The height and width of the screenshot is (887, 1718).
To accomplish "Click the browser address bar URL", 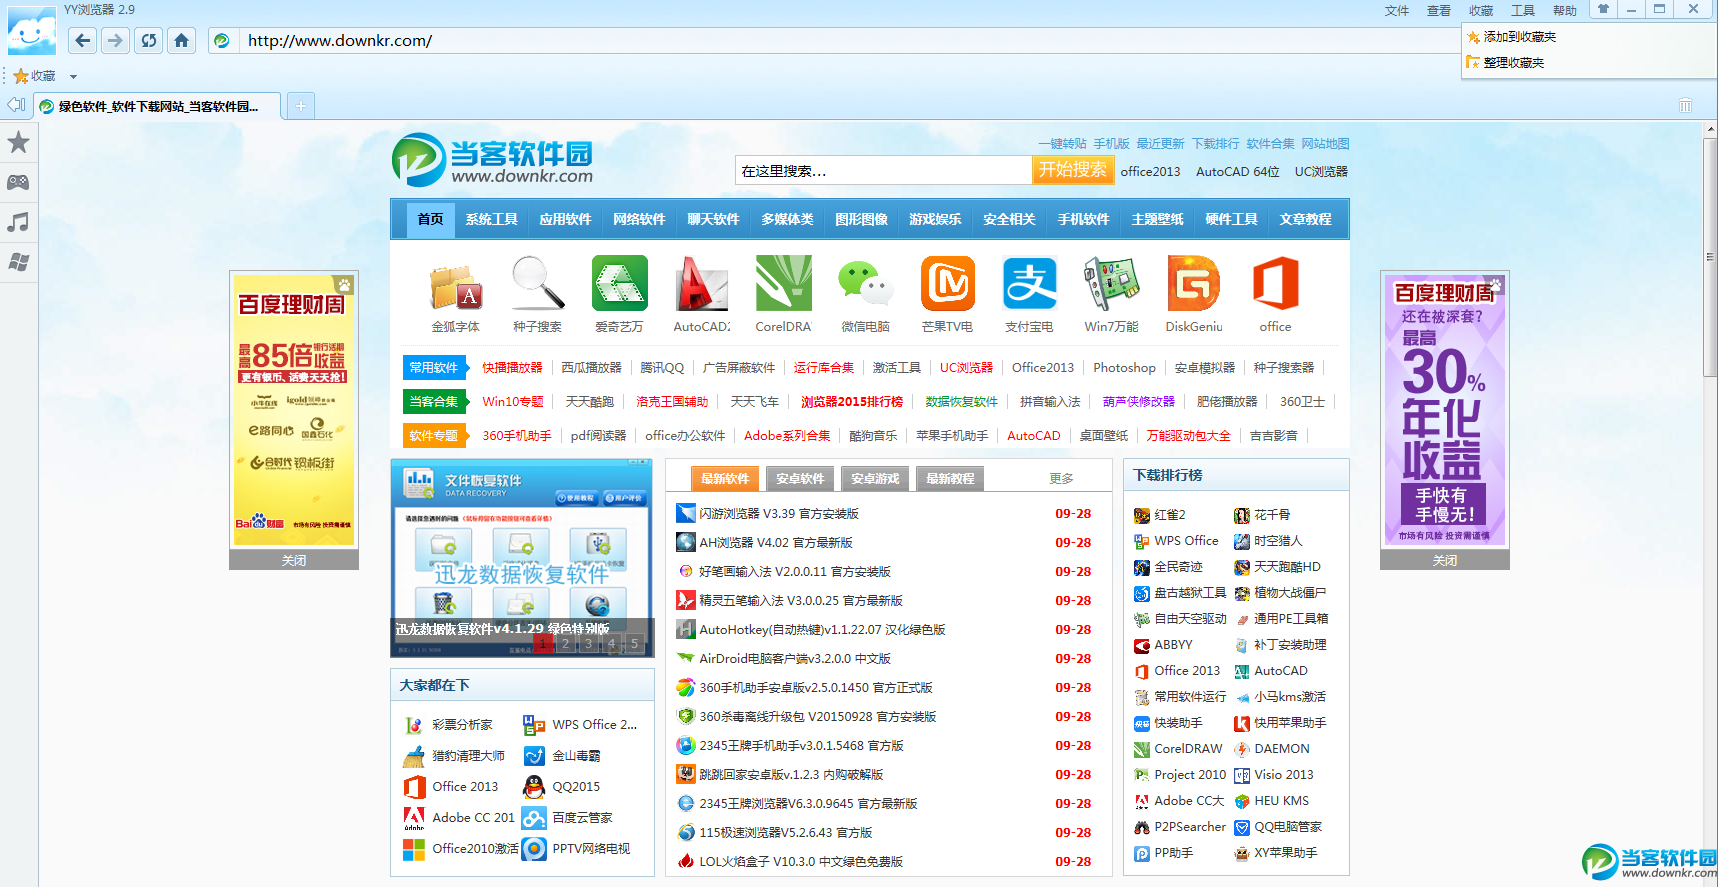I will point(340,40).
